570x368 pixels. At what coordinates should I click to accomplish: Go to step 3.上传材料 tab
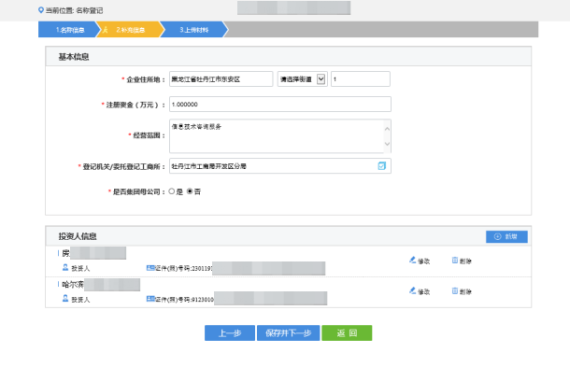tap(194, 29)
